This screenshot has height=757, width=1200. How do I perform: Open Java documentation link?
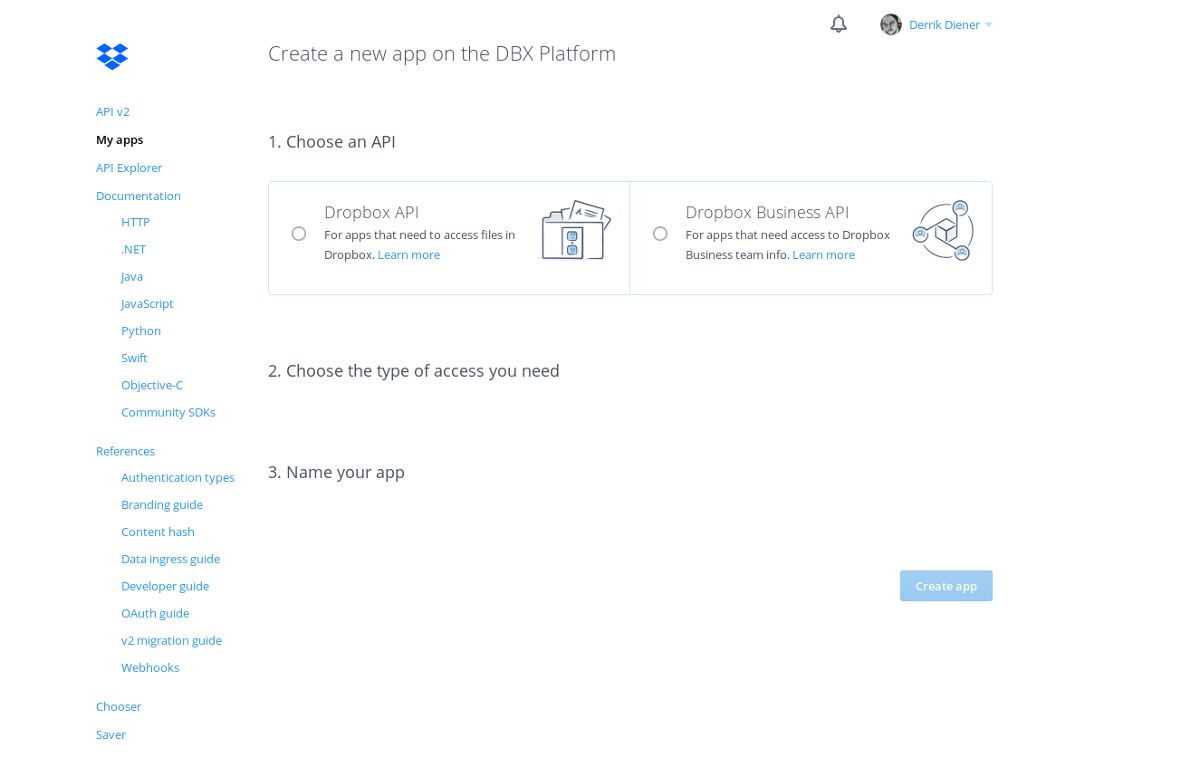[132, 276]
